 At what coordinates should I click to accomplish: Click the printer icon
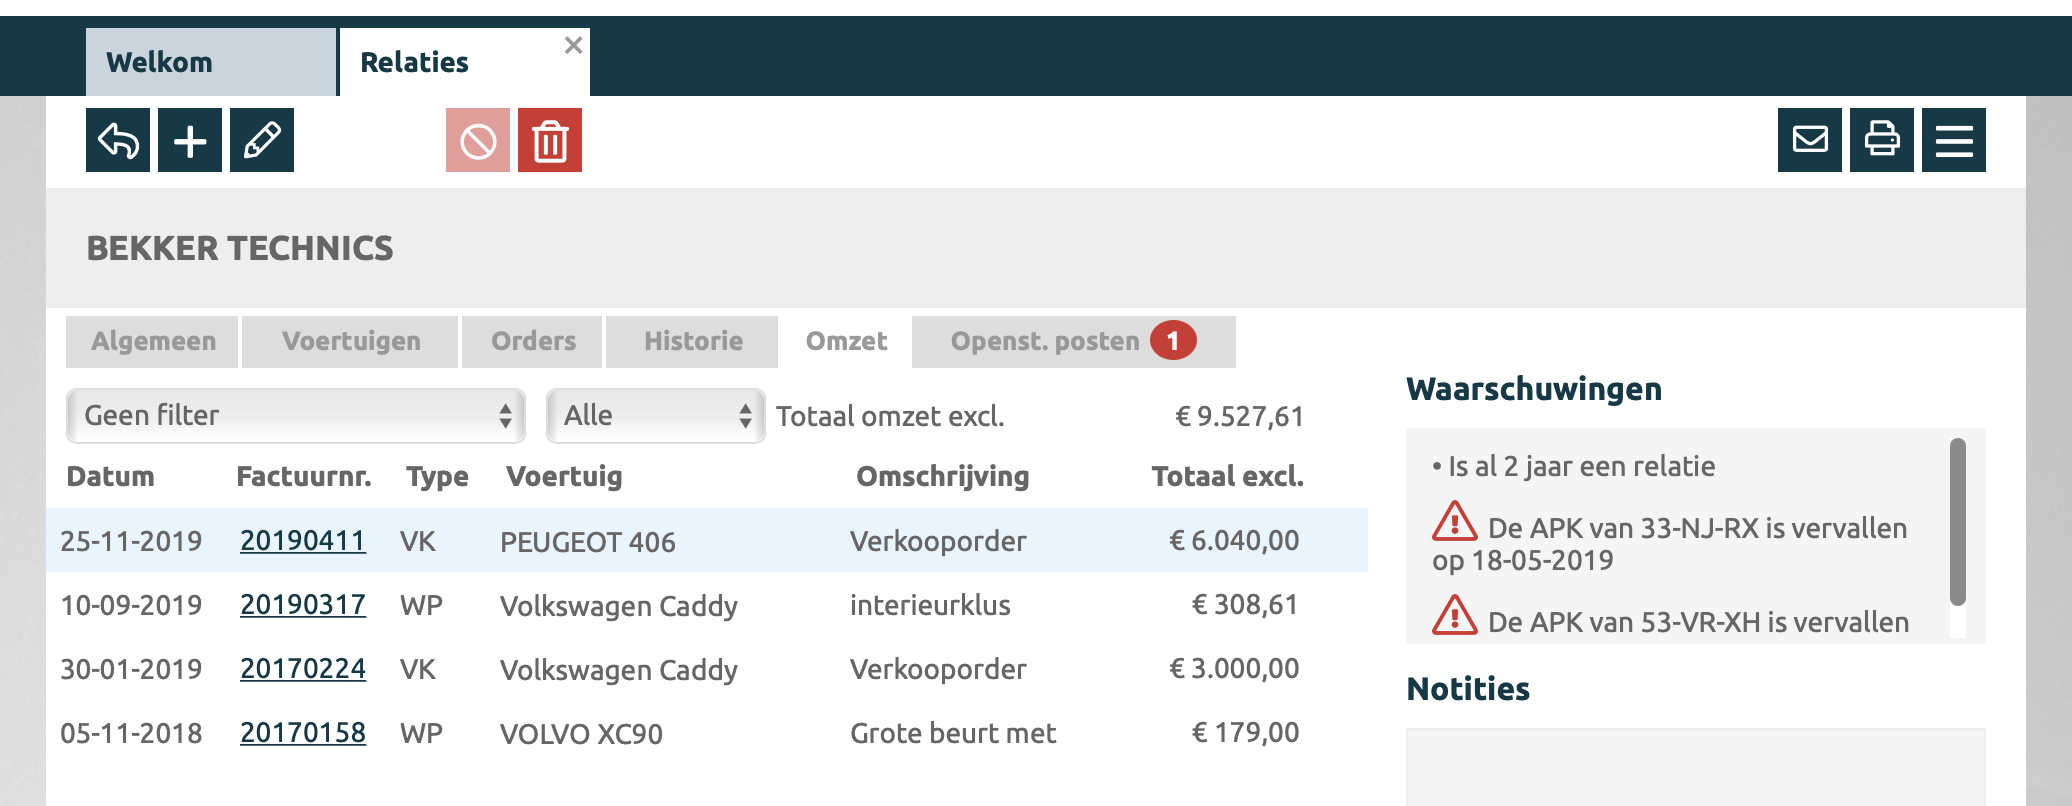pyautogui.click(x=1882, y=140)
